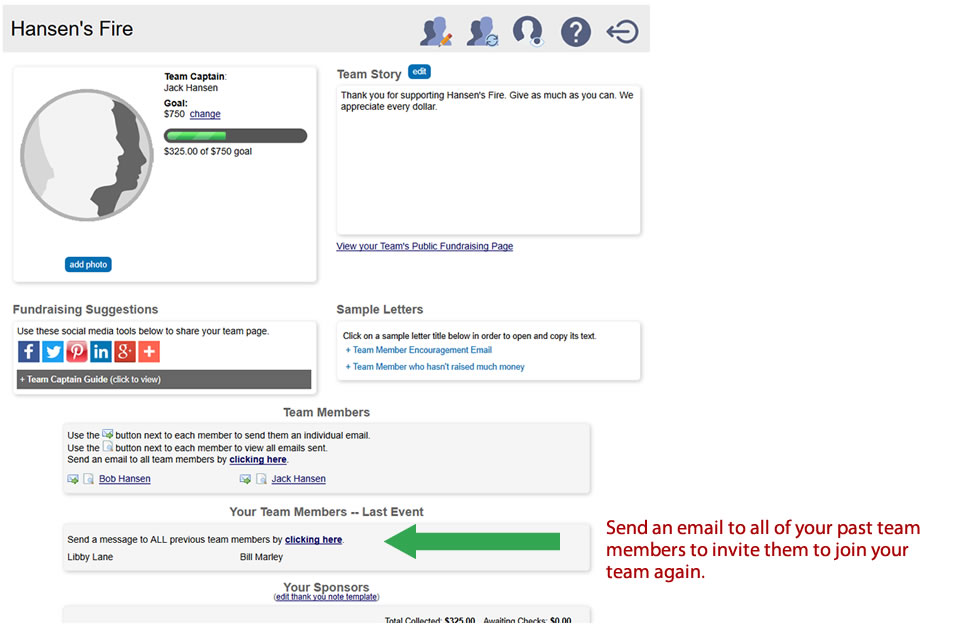This screenshot has height=624, width=970.
Task: Expand Team Member Encouragement Email sample letter
Action: (422, 350)
